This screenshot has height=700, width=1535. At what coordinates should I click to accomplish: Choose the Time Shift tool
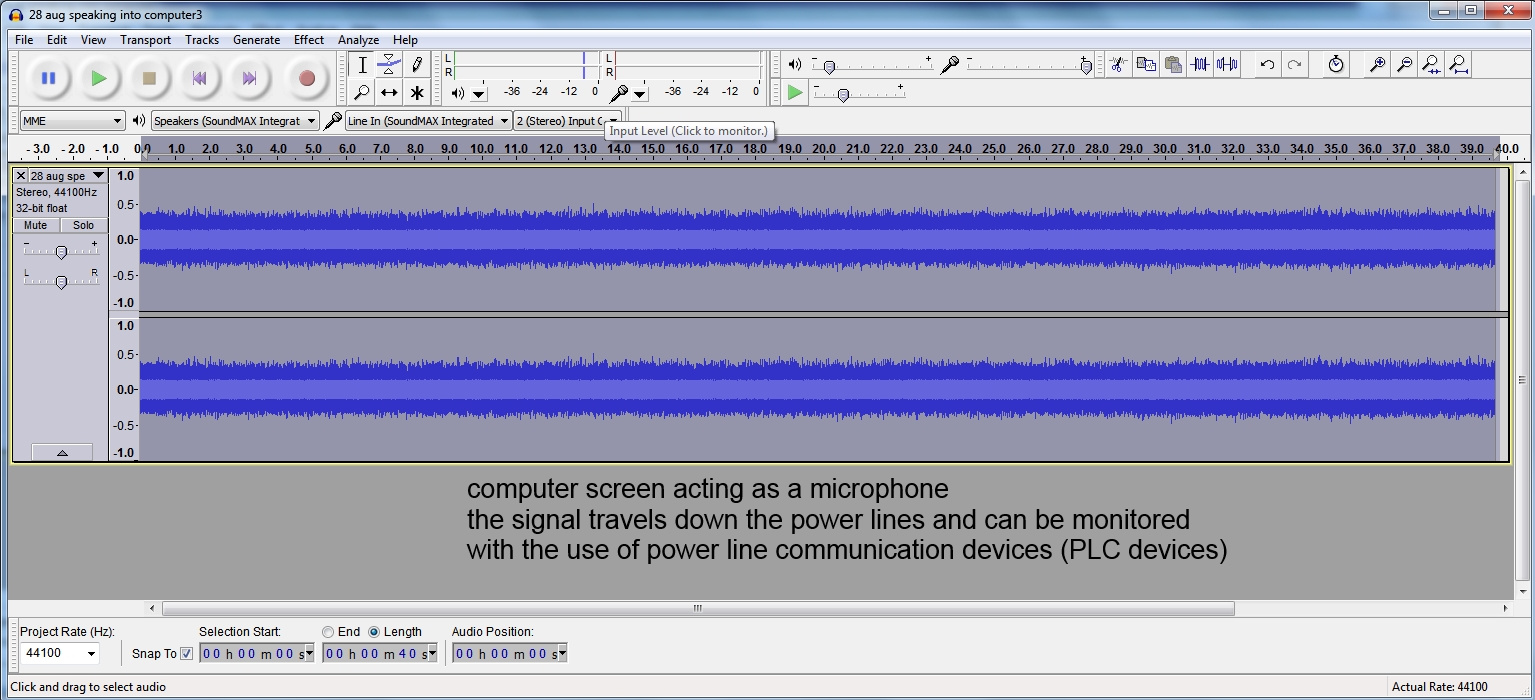(389, 93)
